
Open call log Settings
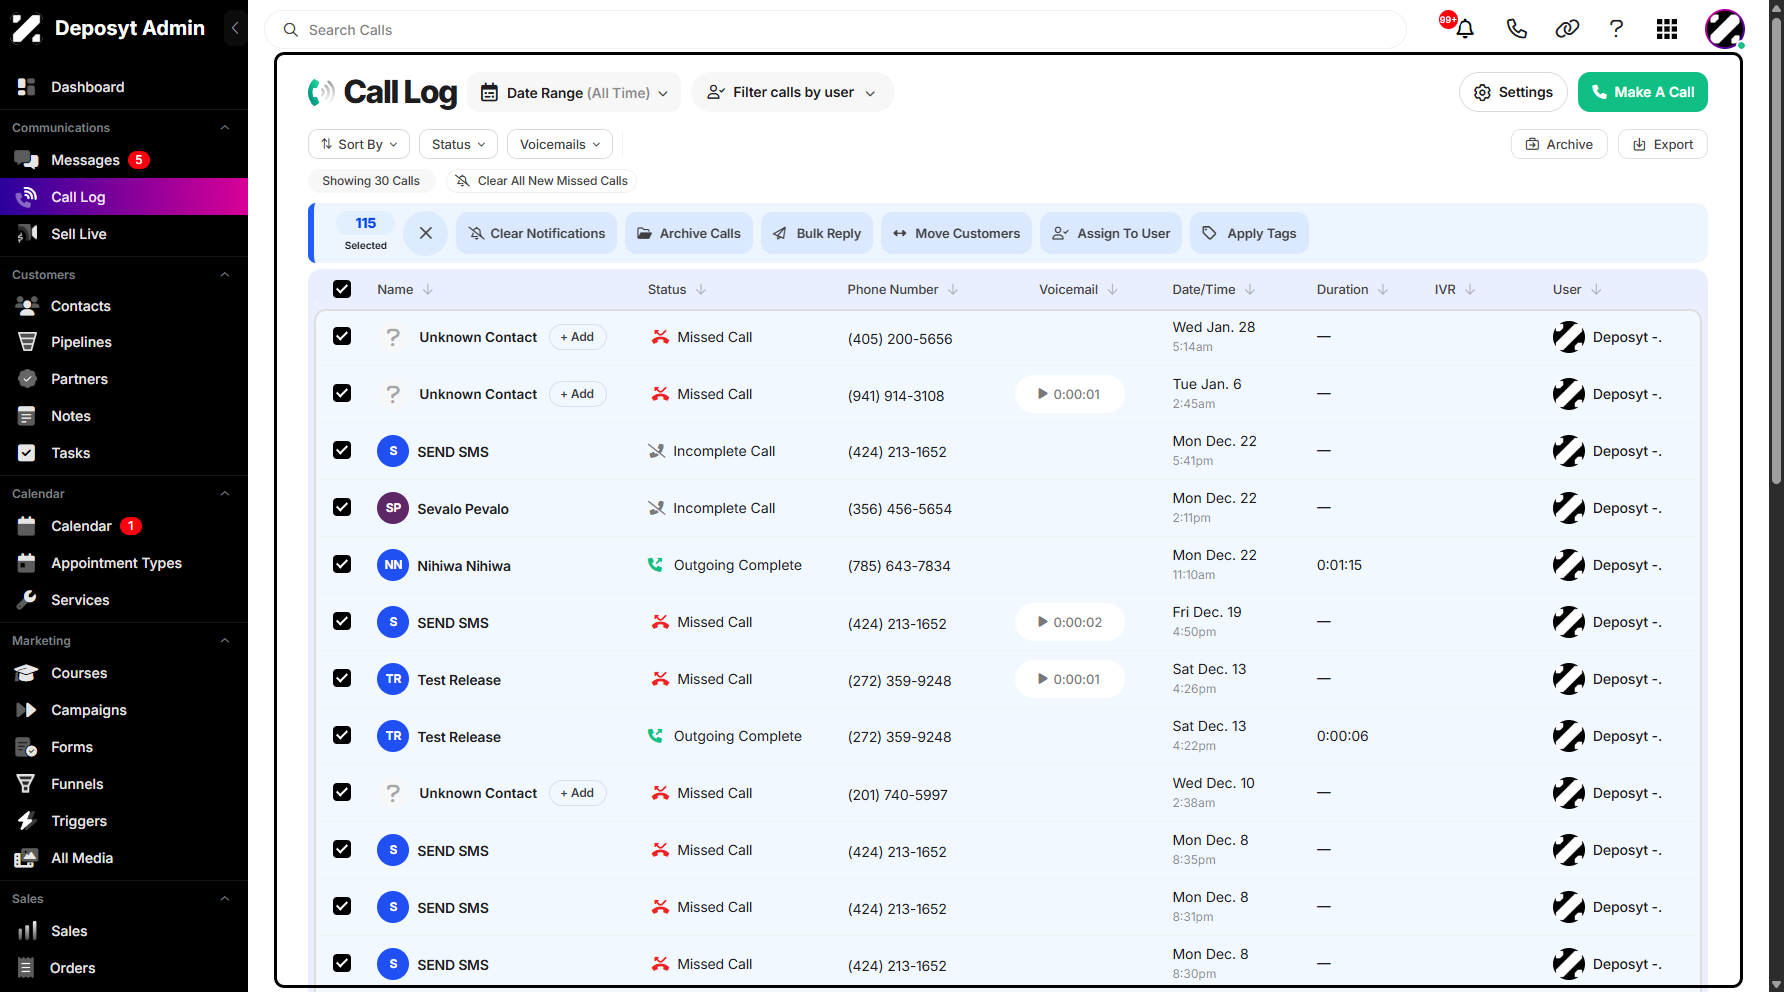pyautogui.click(x=1513, y=92)
